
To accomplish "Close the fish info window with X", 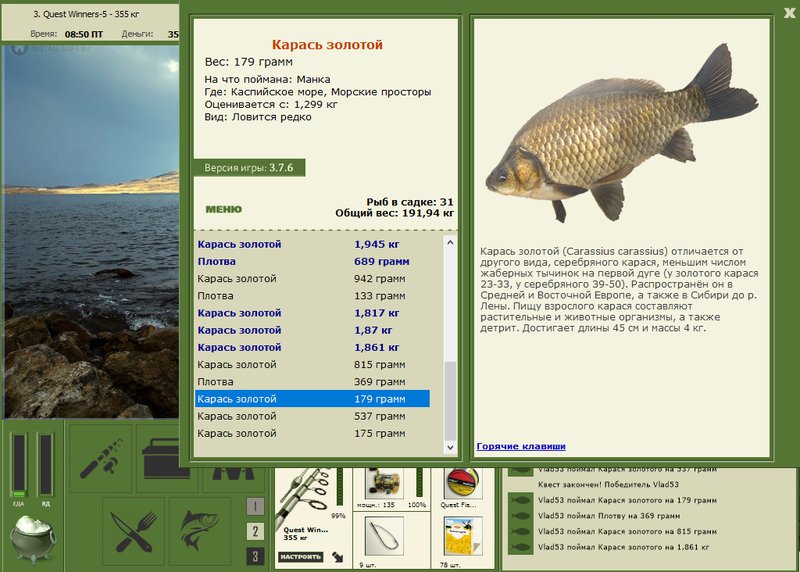I will [789, 13].
